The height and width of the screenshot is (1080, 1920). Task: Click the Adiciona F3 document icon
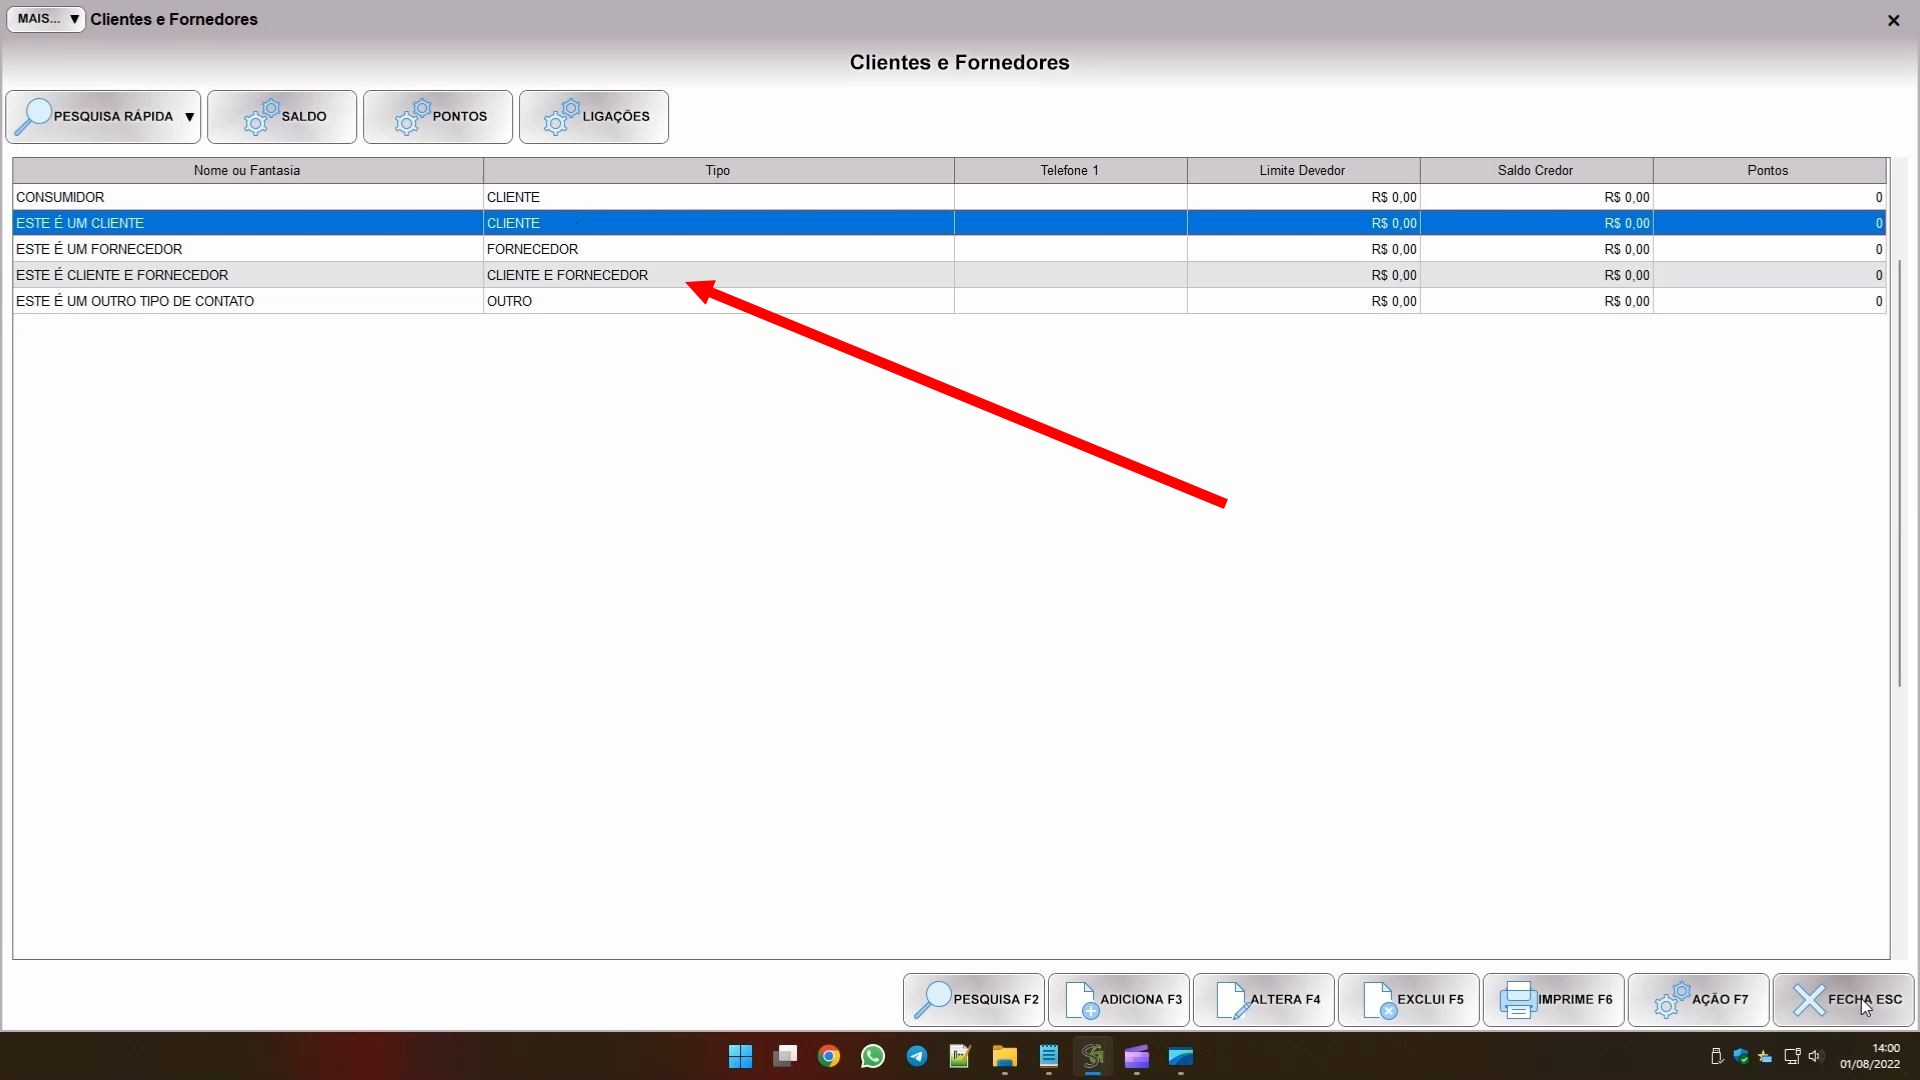[x=1082, y=1000]
